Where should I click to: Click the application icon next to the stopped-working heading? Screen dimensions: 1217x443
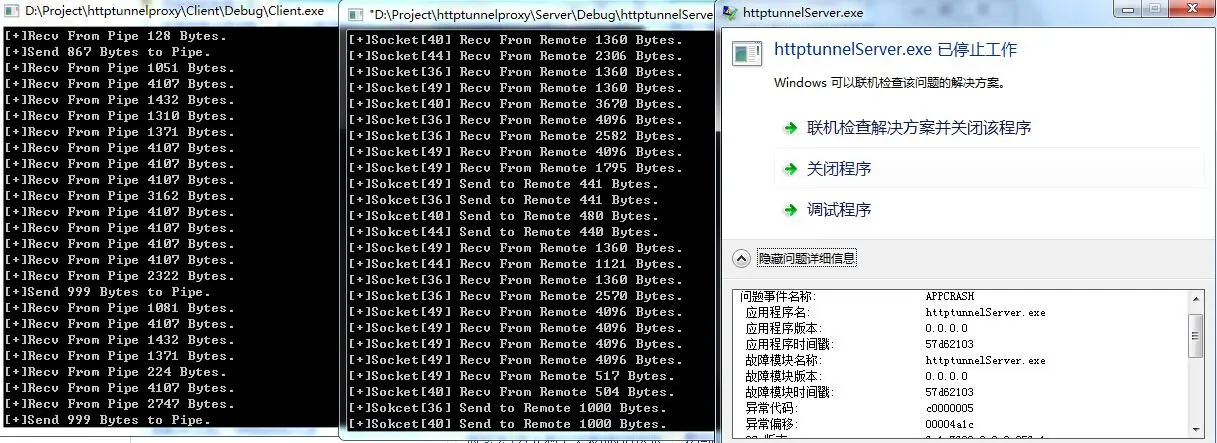748,53
